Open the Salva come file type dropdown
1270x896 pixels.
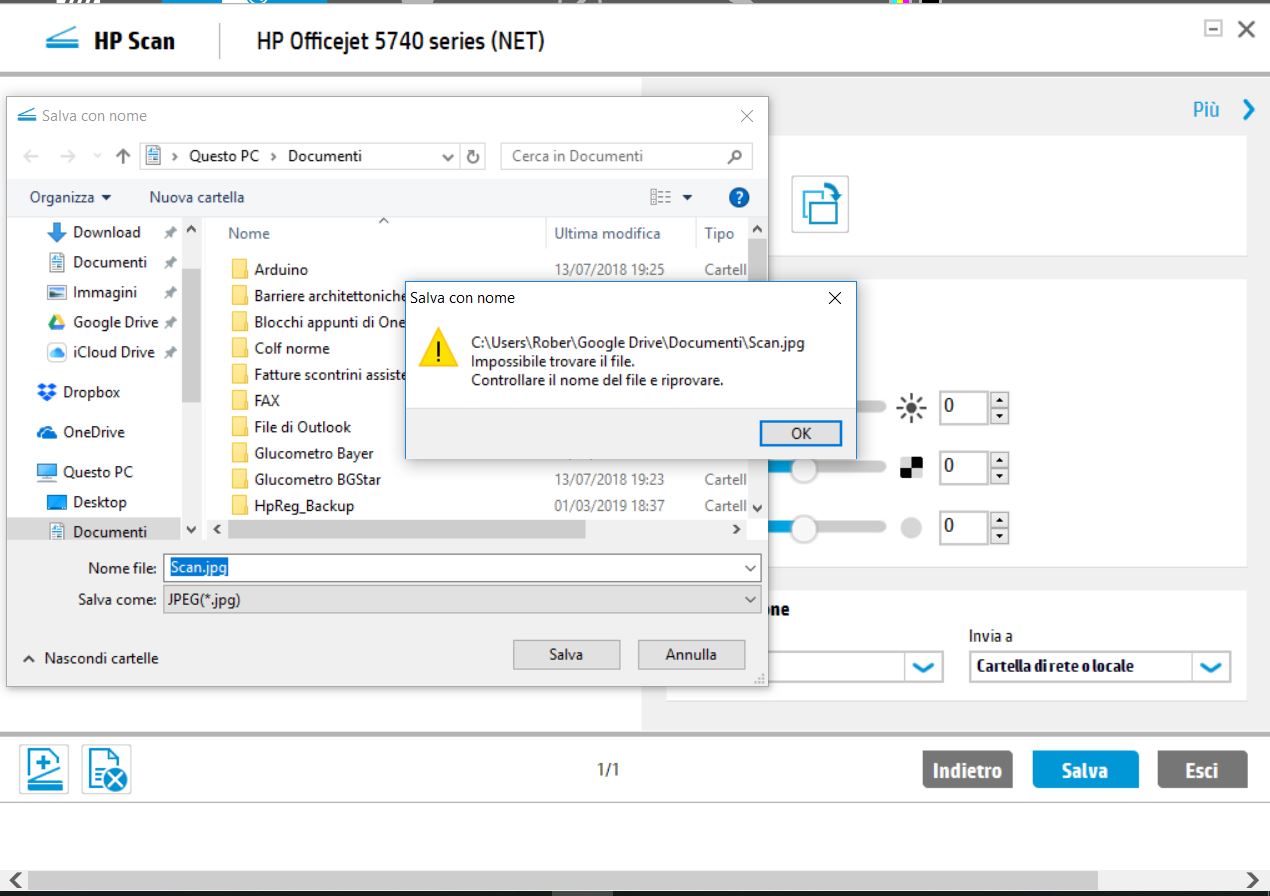pyautogui.click(x=751, y=600)
